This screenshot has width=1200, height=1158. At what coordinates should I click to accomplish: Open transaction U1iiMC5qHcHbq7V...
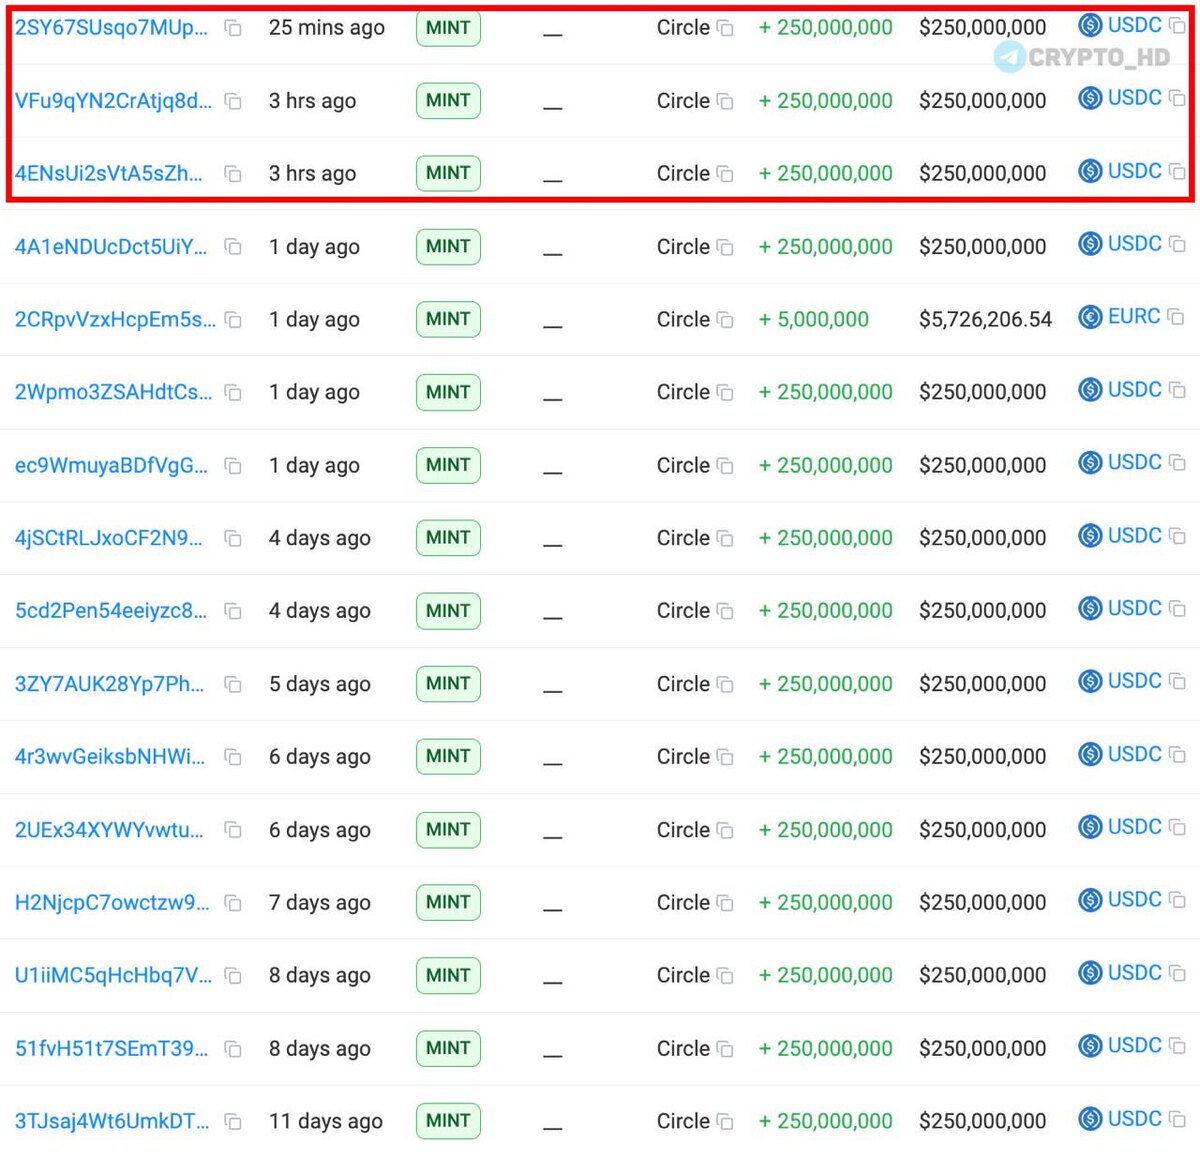point(113,975)
